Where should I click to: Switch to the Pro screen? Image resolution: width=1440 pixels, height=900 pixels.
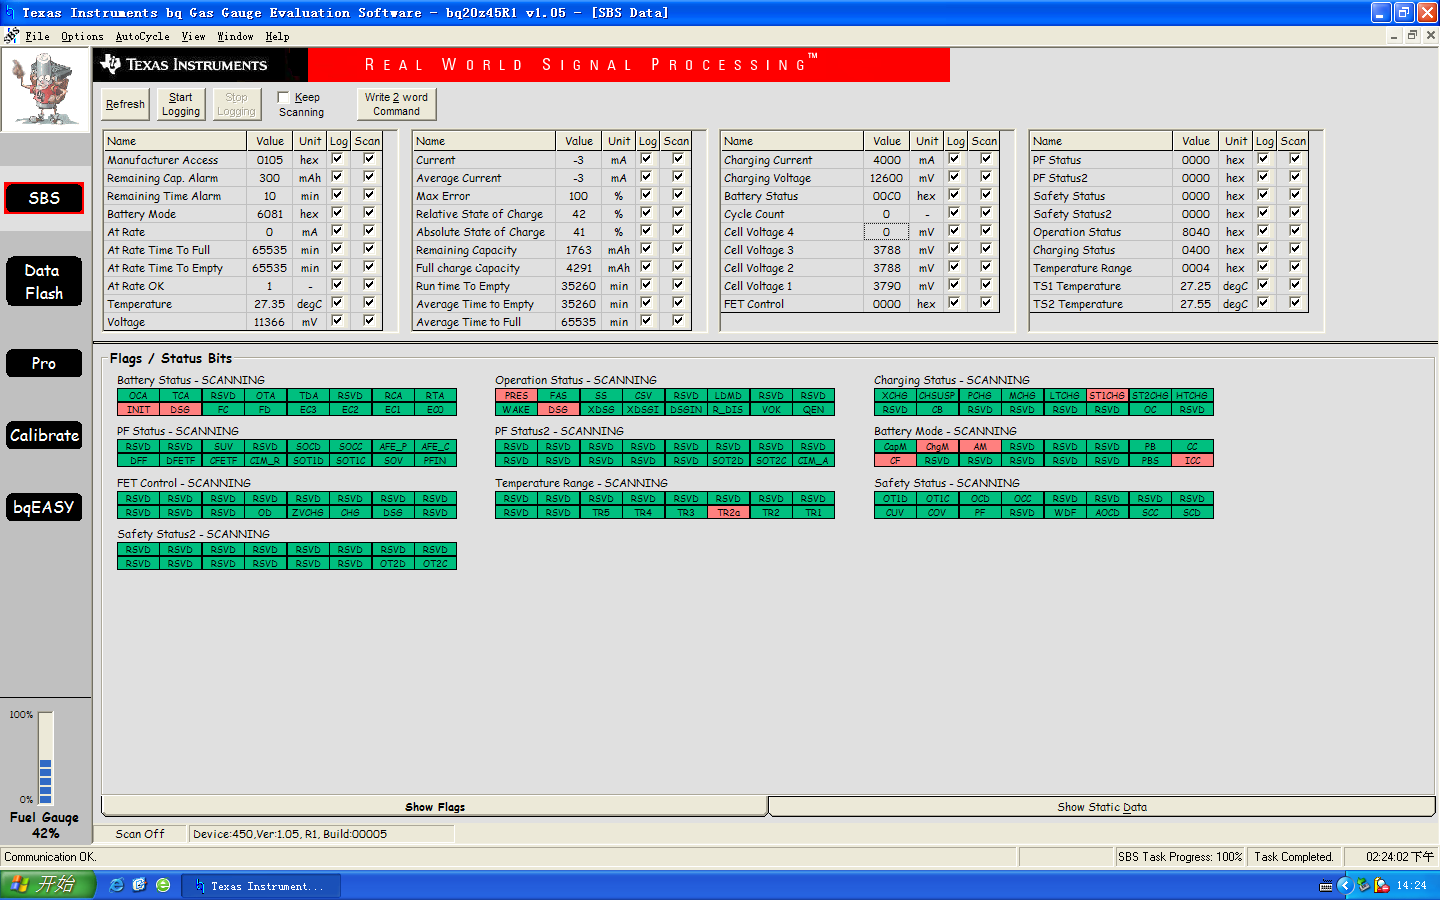(x=44, y=363)
